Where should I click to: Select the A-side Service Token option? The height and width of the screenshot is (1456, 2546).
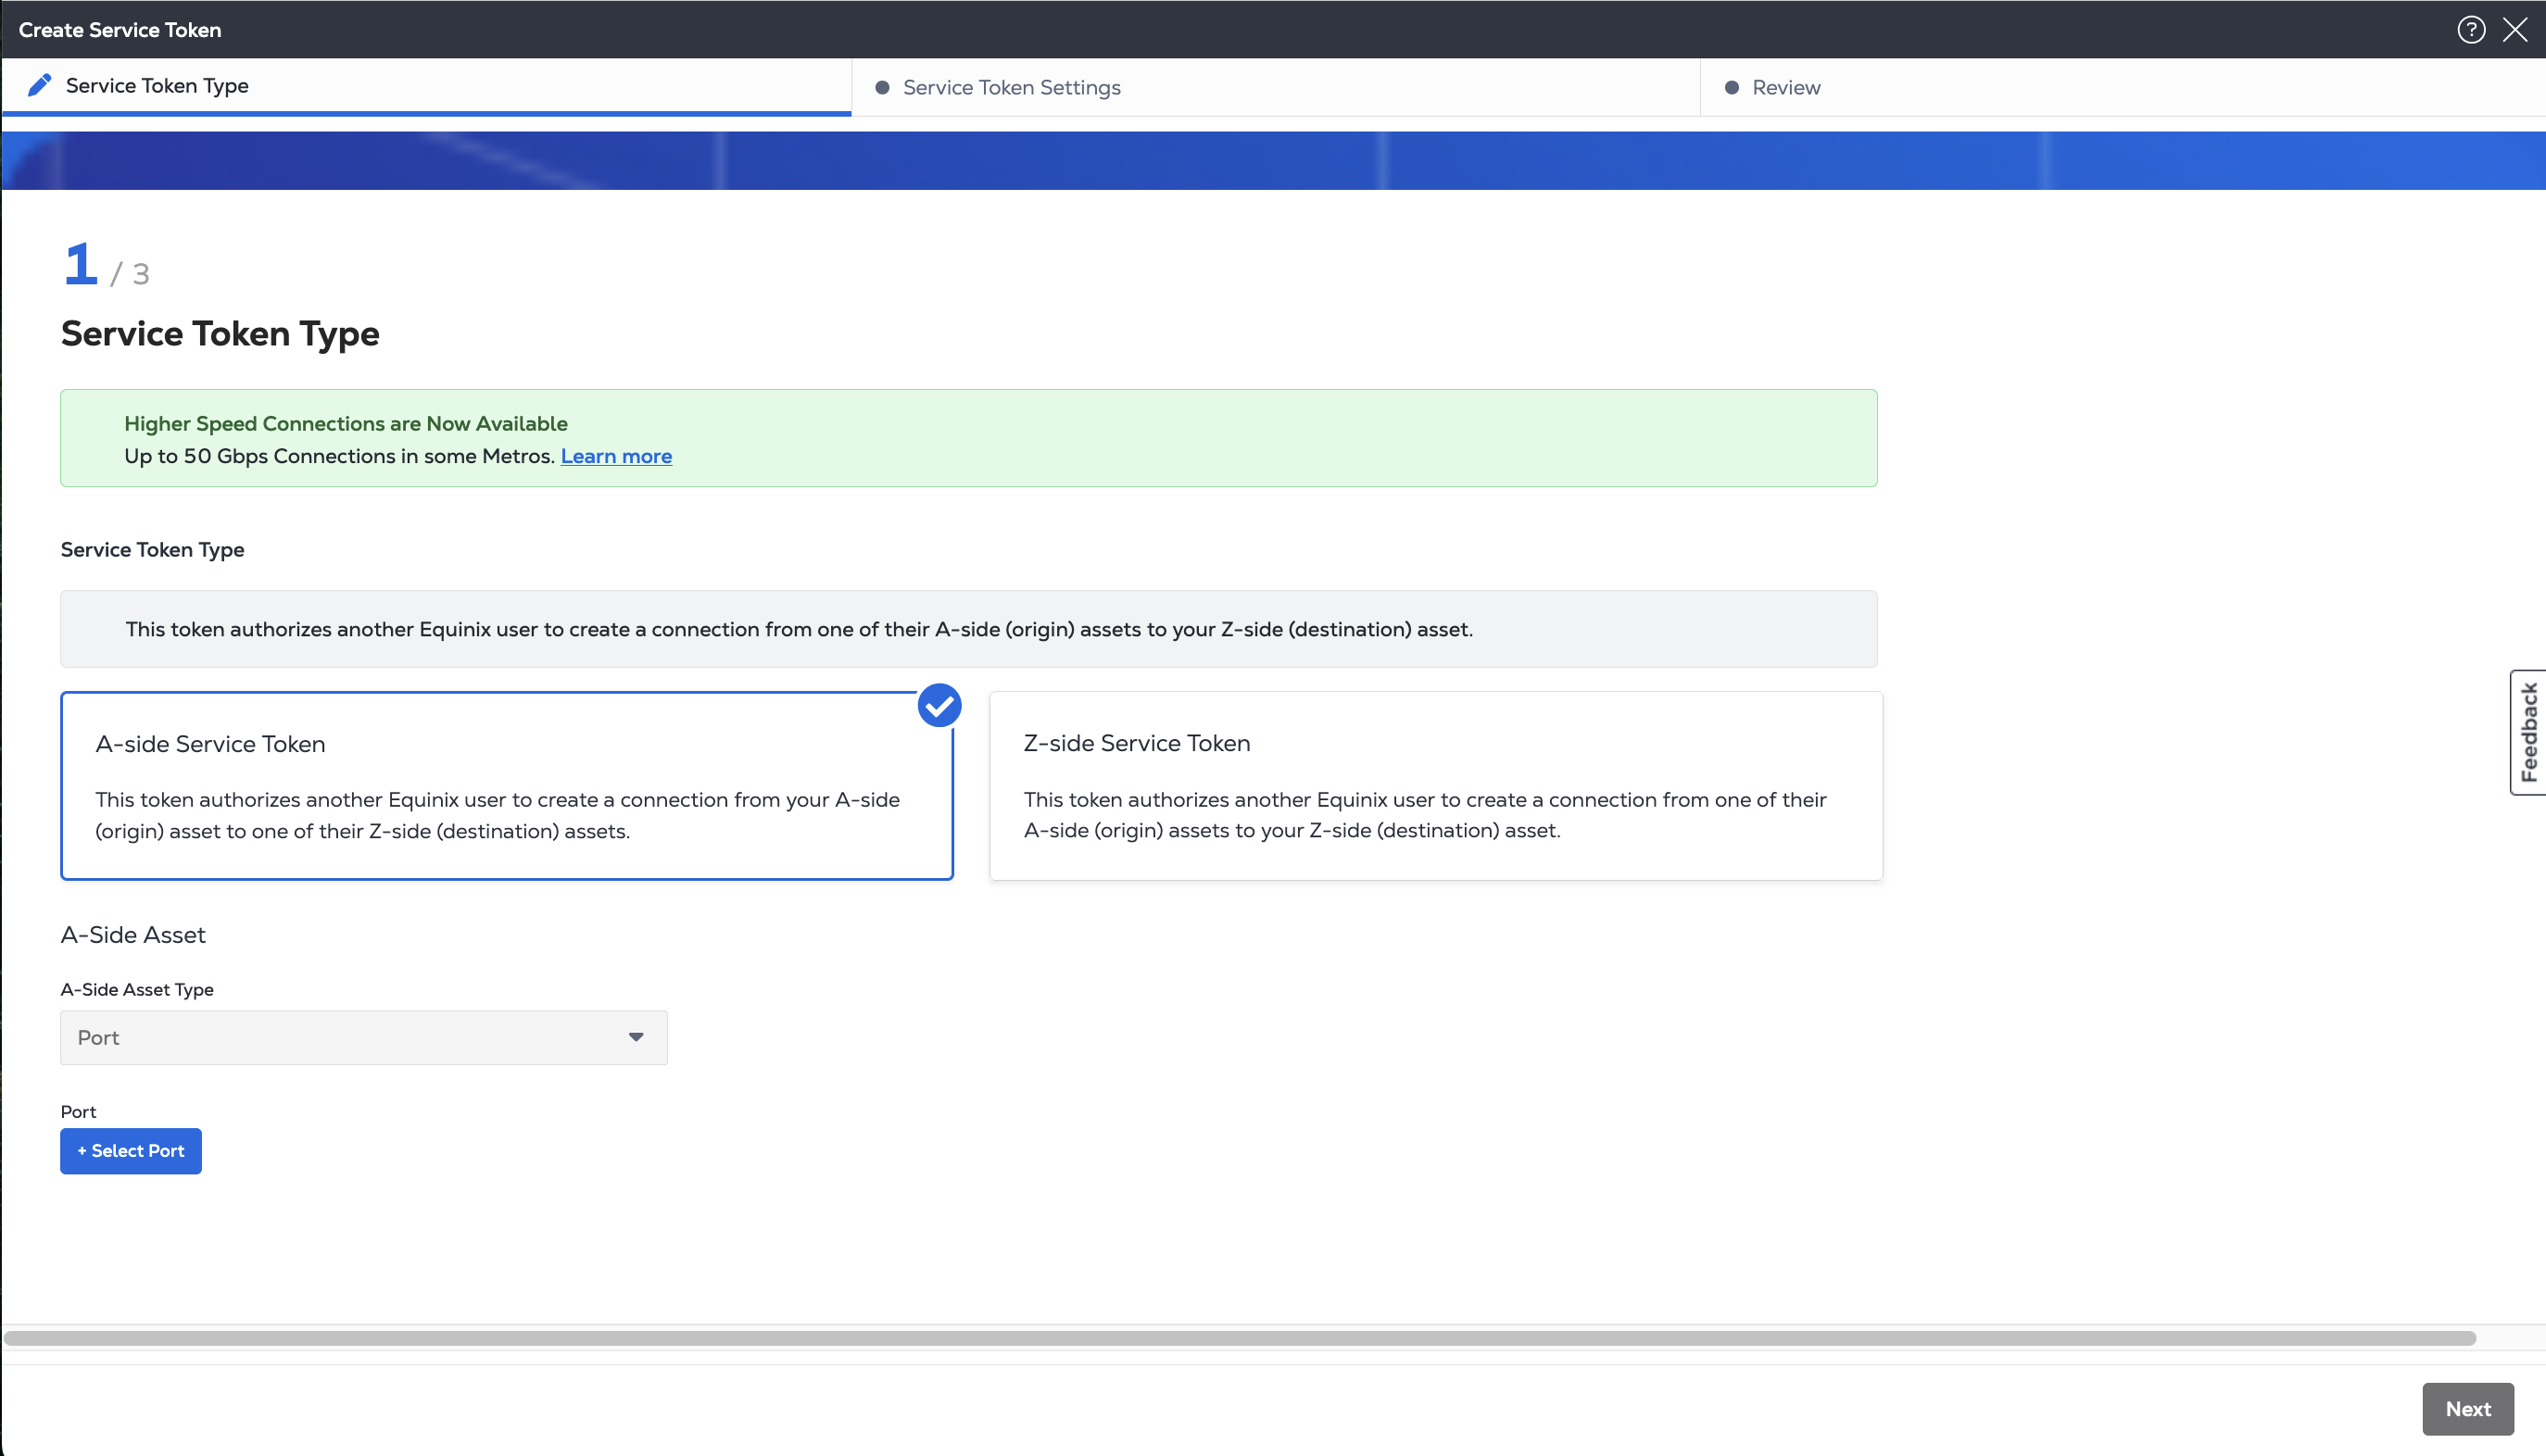506,786
